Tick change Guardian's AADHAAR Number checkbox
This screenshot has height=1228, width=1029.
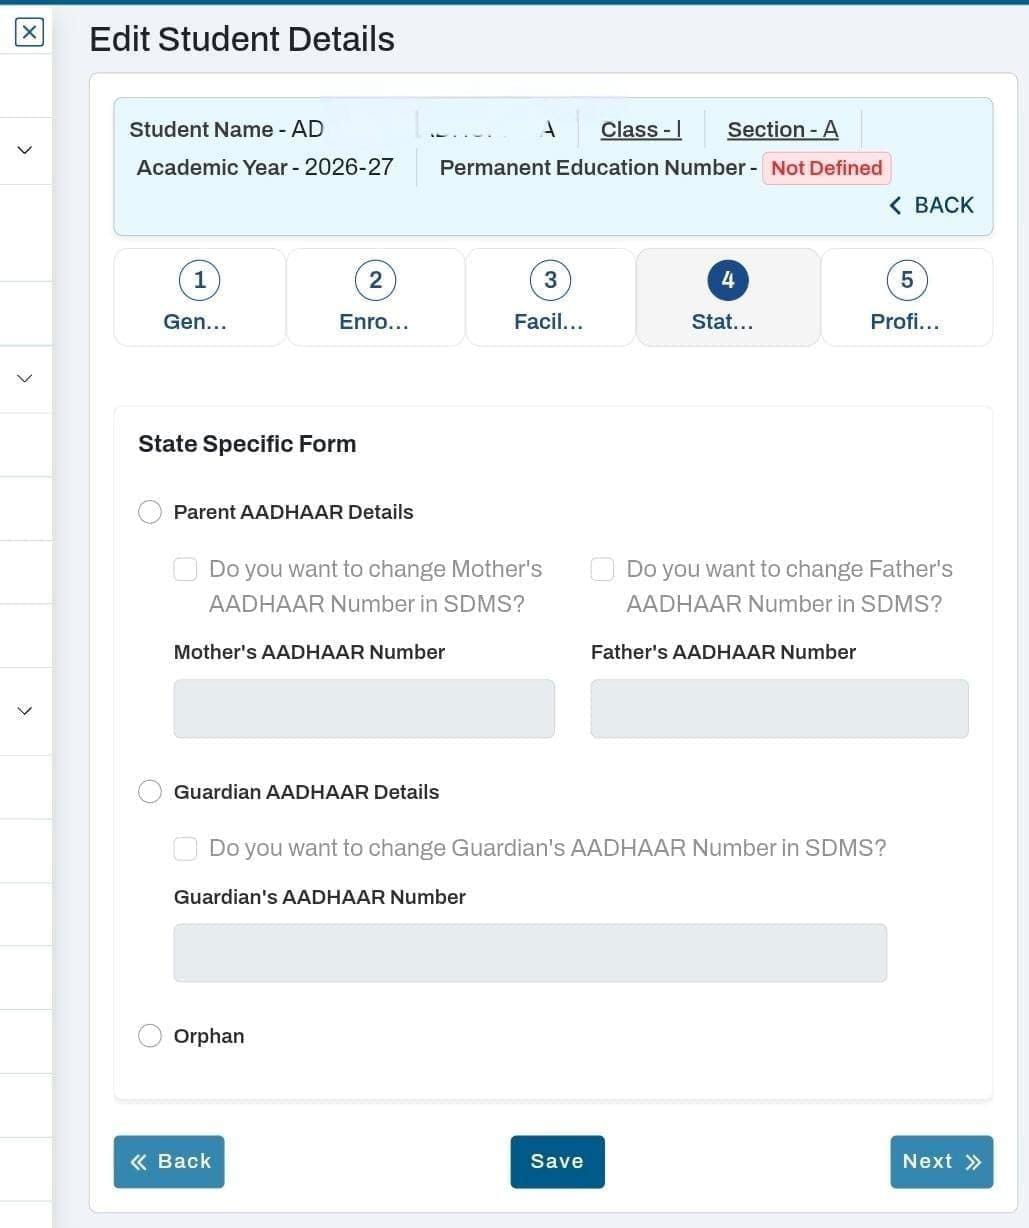(x=185, y=849)
